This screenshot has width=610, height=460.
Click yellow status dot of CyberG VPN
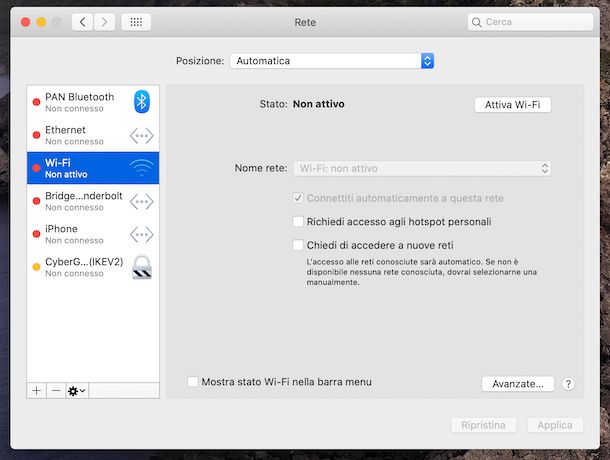[x=37, y=267]
